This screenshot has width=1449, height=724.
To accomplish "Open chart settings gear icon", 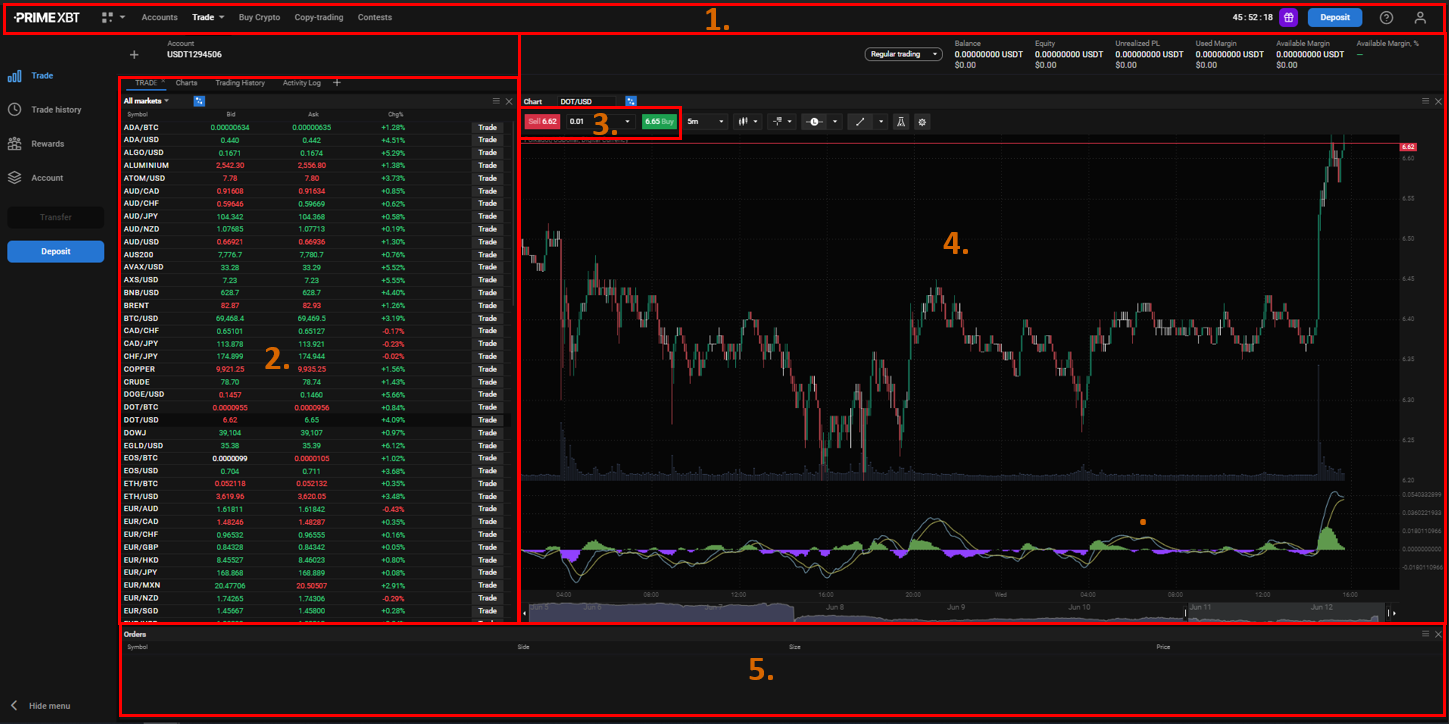I will (922, 121).
